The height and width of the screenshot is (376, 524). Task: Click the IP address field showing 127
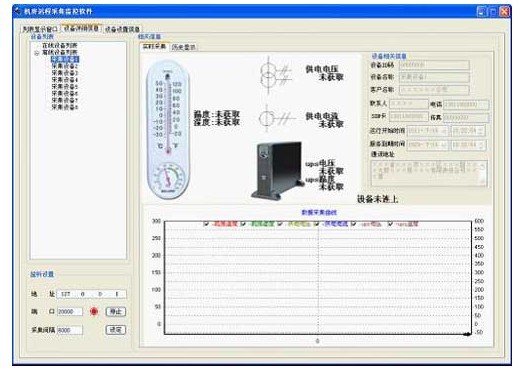click(92, 294)
